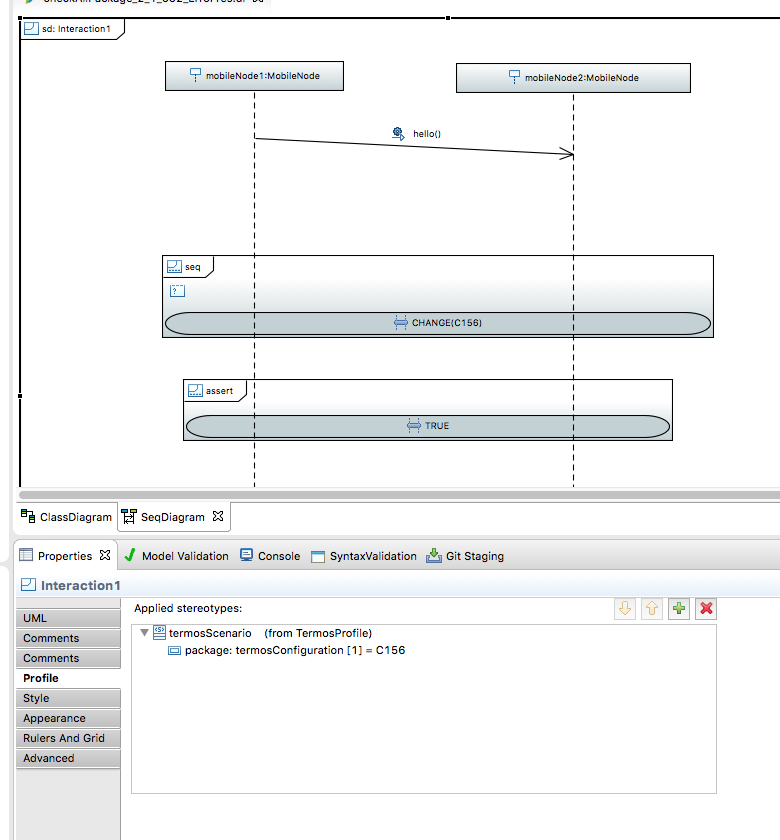
Task: Click the diagram horizontal scrollbar
Action: pyautogui.click(x=399, y=494)
